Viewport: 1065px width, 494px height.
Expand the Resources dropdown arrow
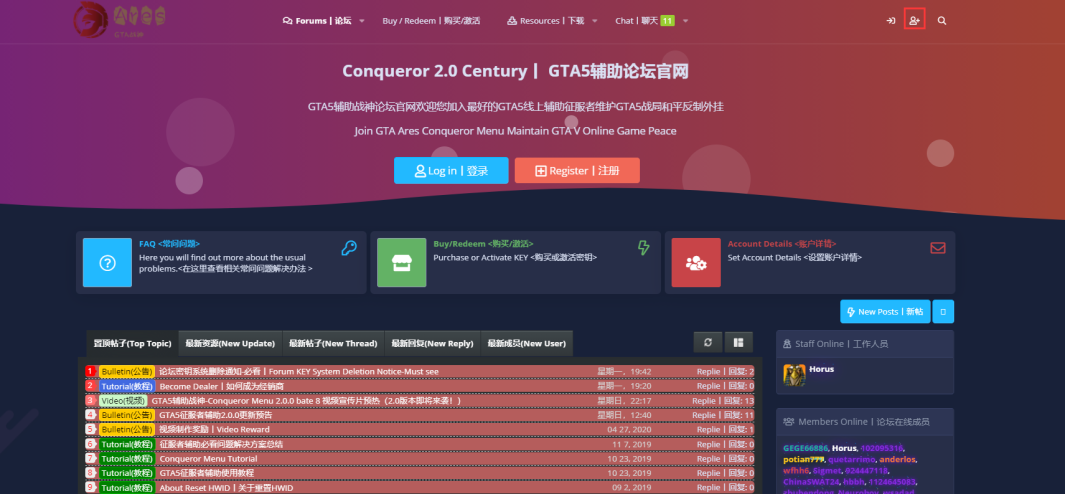point(594,21)
